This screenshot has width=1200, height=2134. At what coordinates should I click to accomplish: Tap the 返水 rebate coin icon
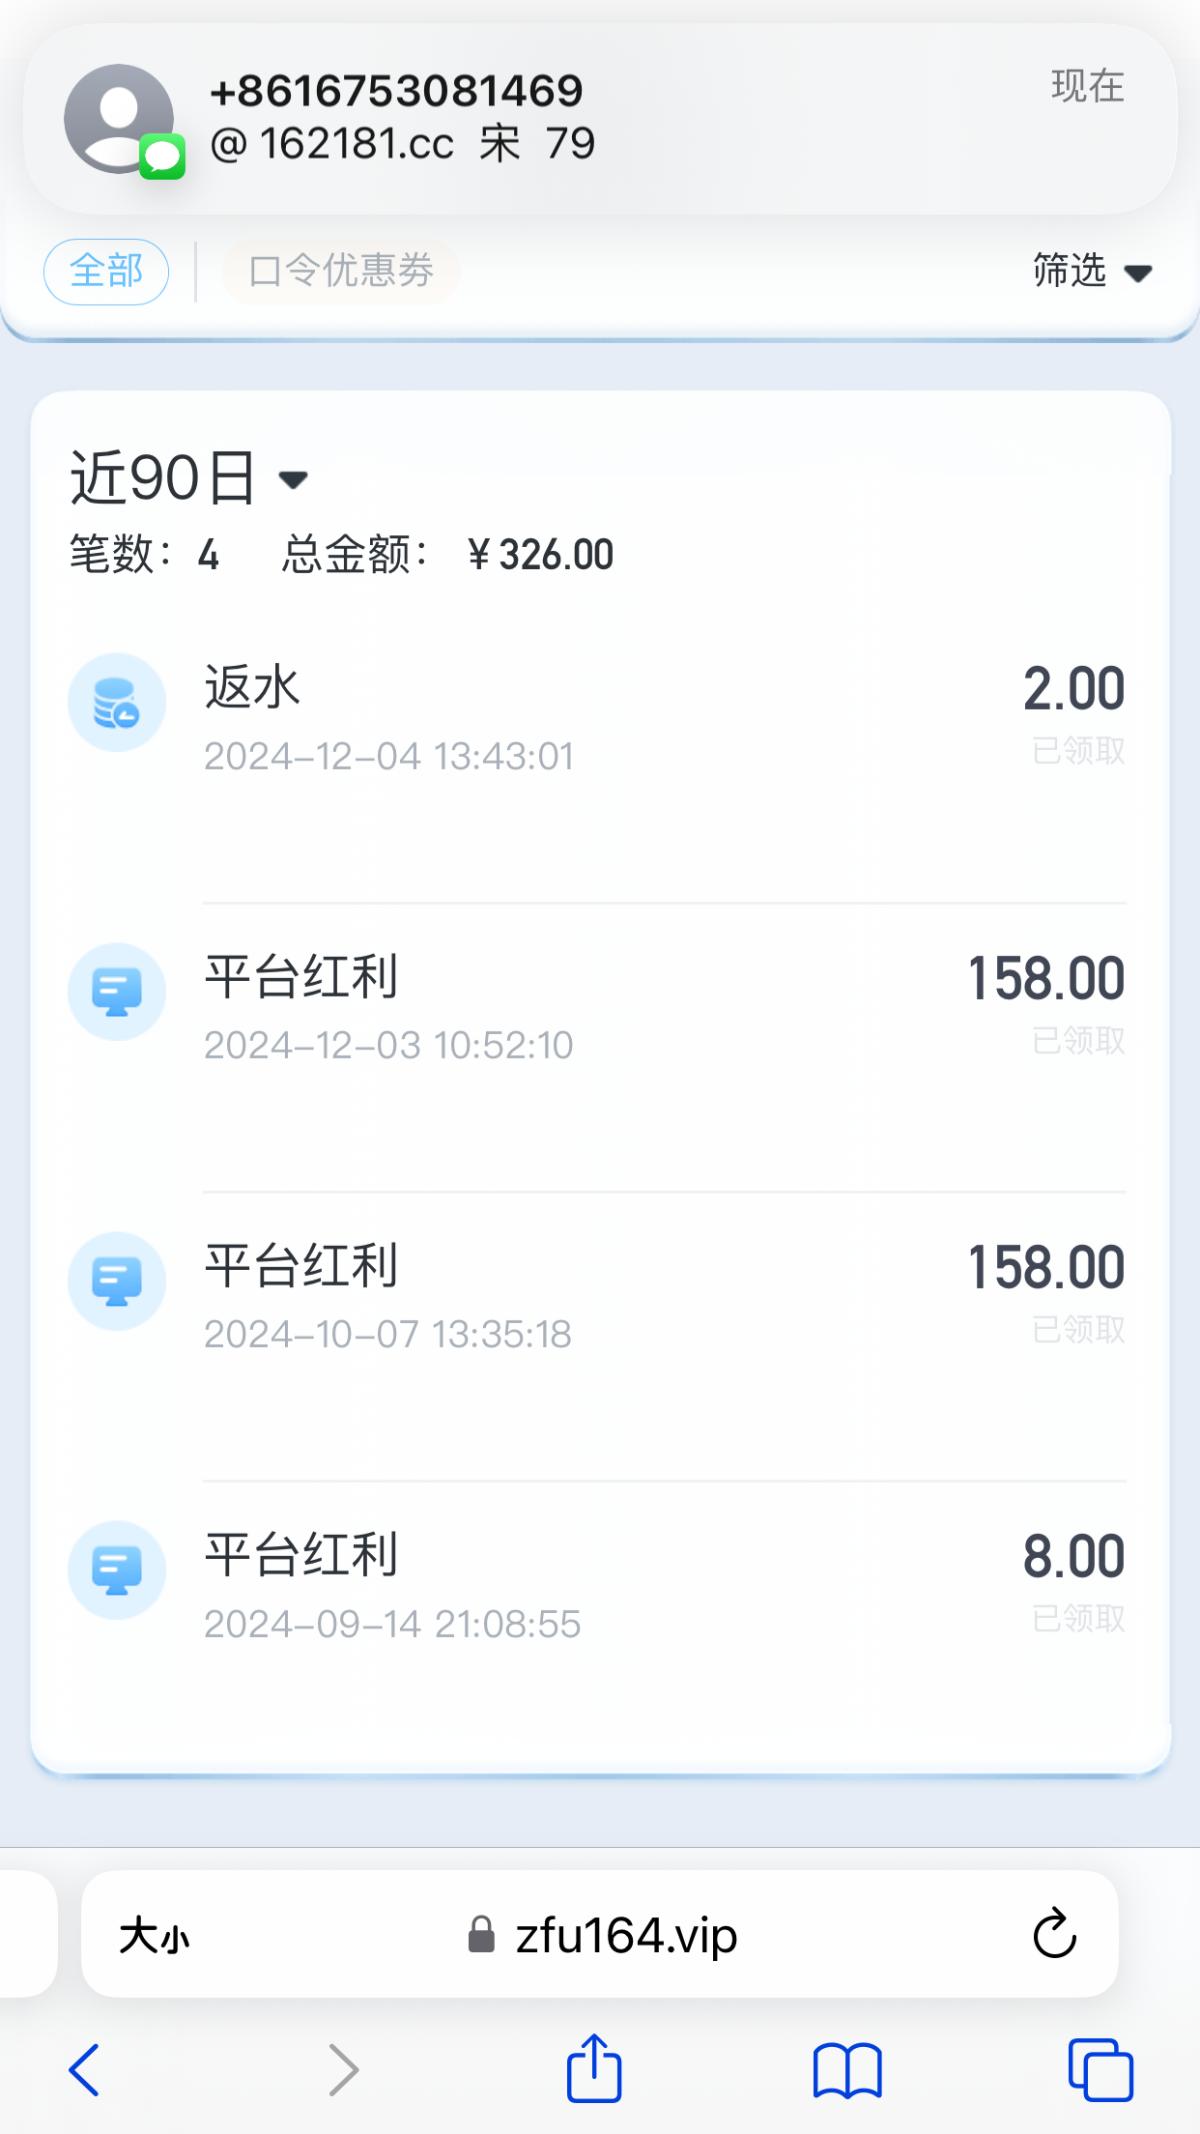click(117, 702)
